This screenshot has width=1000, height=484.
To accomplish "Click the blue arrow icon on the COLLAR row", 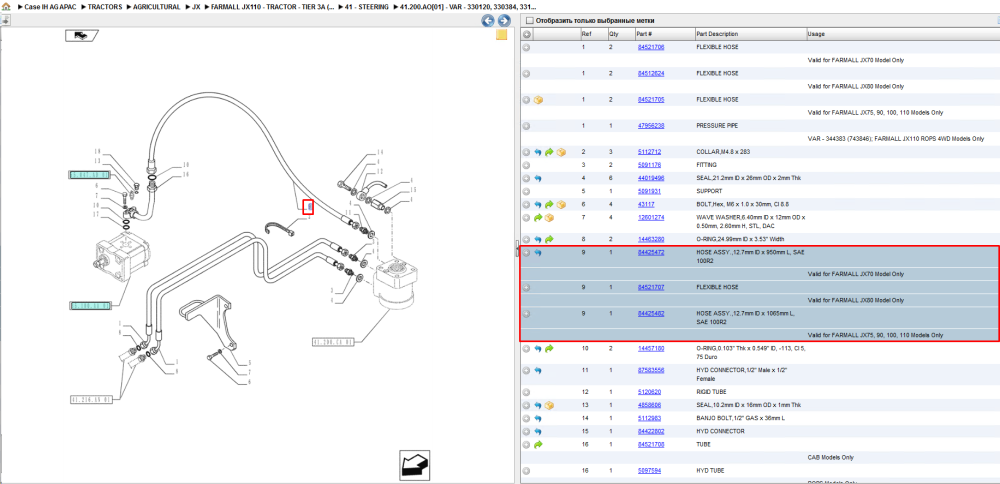I will pos(538,152).
